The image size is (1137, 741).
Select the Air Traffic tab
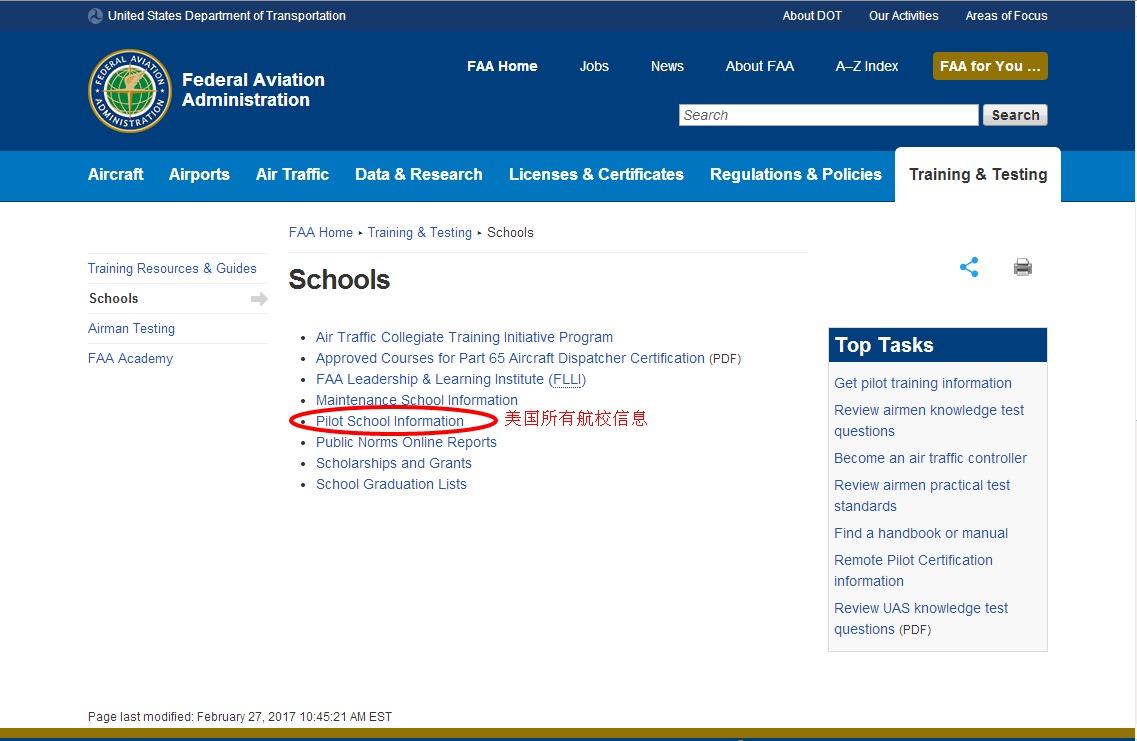(x=292, y=174)
